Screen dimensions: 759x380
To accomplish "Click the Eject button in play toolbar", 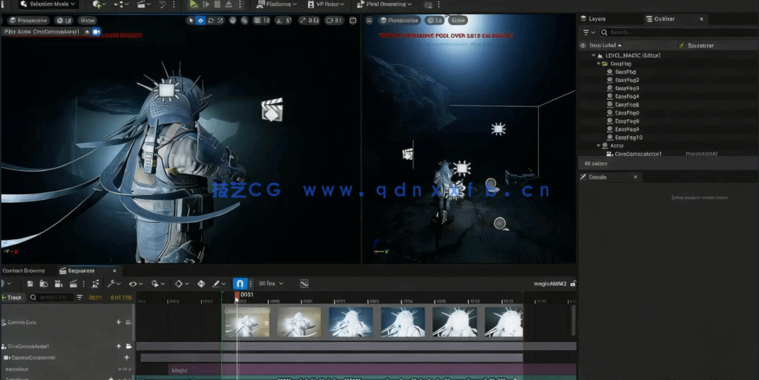I will [x=228, y=4].
